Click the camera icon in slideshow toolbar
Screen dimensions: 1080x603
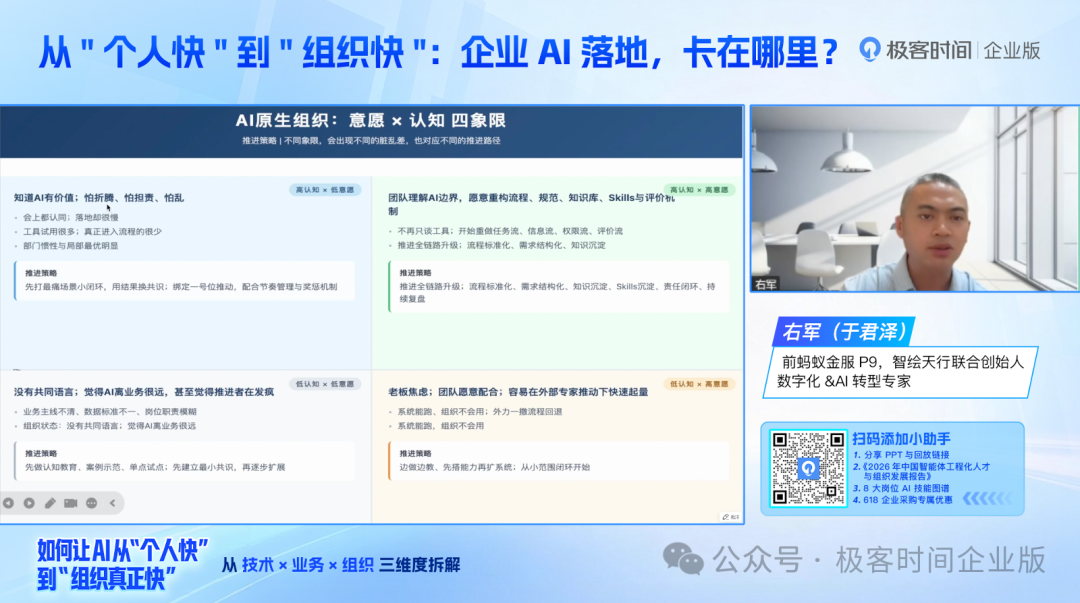pos(70,503)
